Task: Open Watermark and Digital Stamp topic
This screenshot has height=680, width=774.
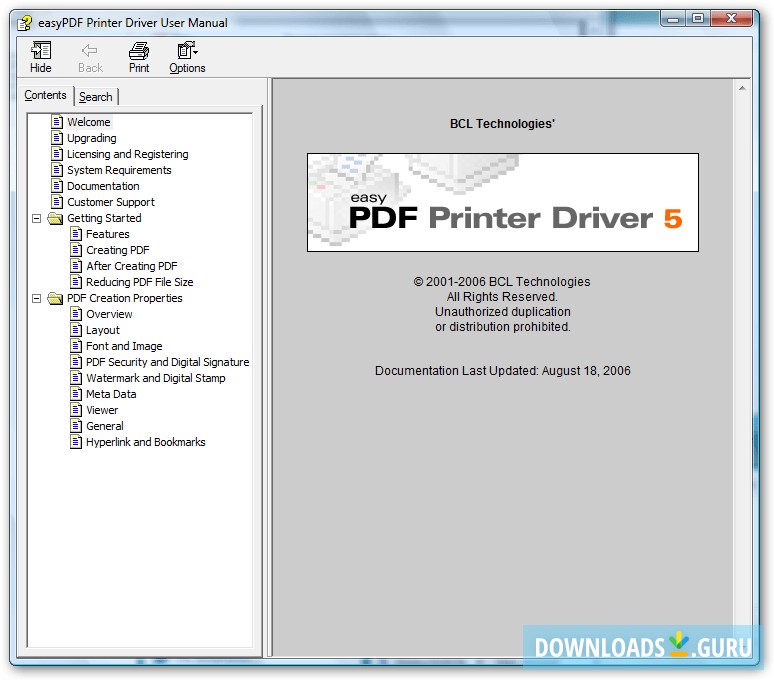Action: (156, 378)
